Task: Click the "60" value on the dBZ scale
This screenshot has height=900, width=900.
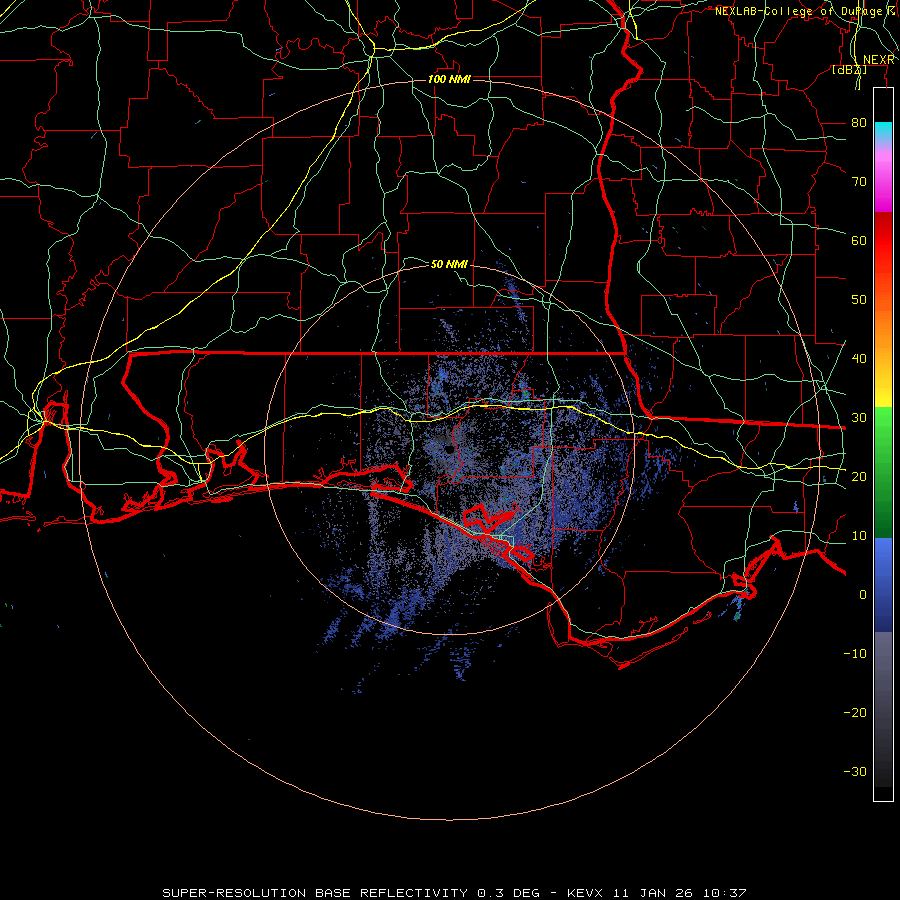Action: pyautogui.click(x=859, y=240)
